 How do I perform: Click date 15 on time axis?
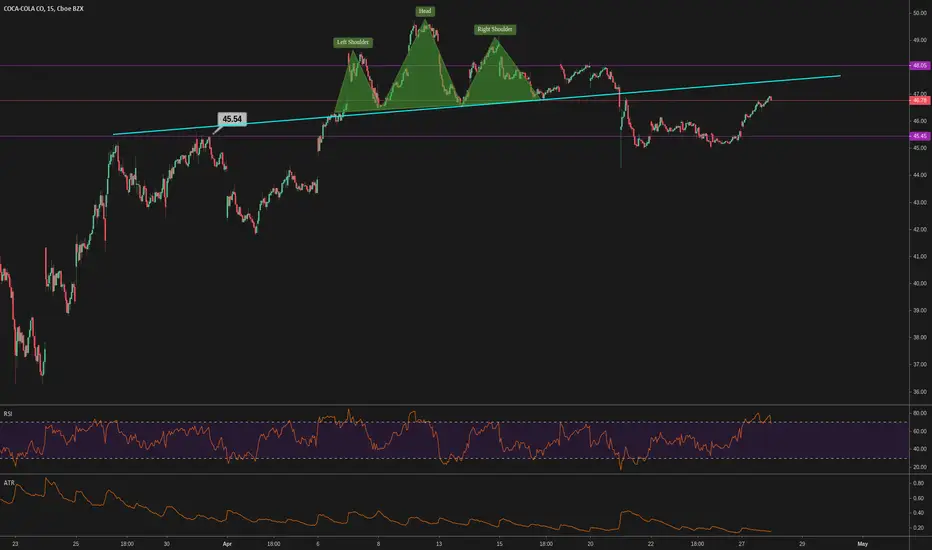(499, 543)
